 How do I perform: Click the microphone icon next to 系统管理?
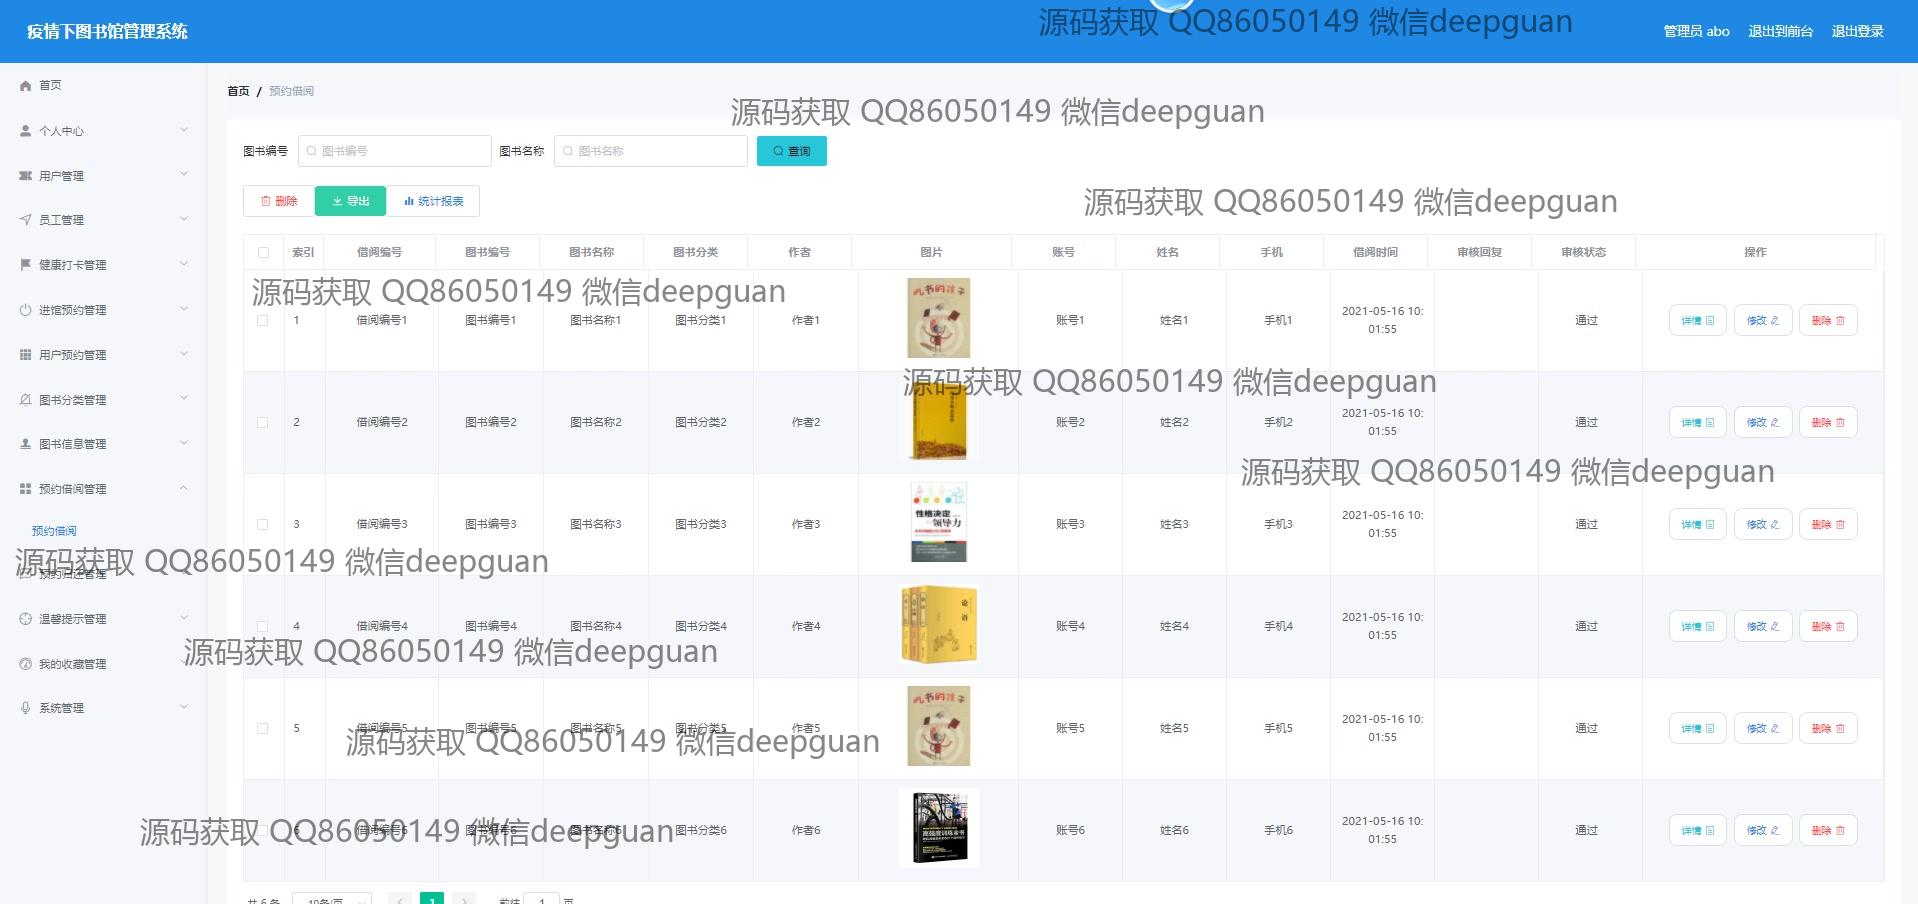tap(26, 708)
